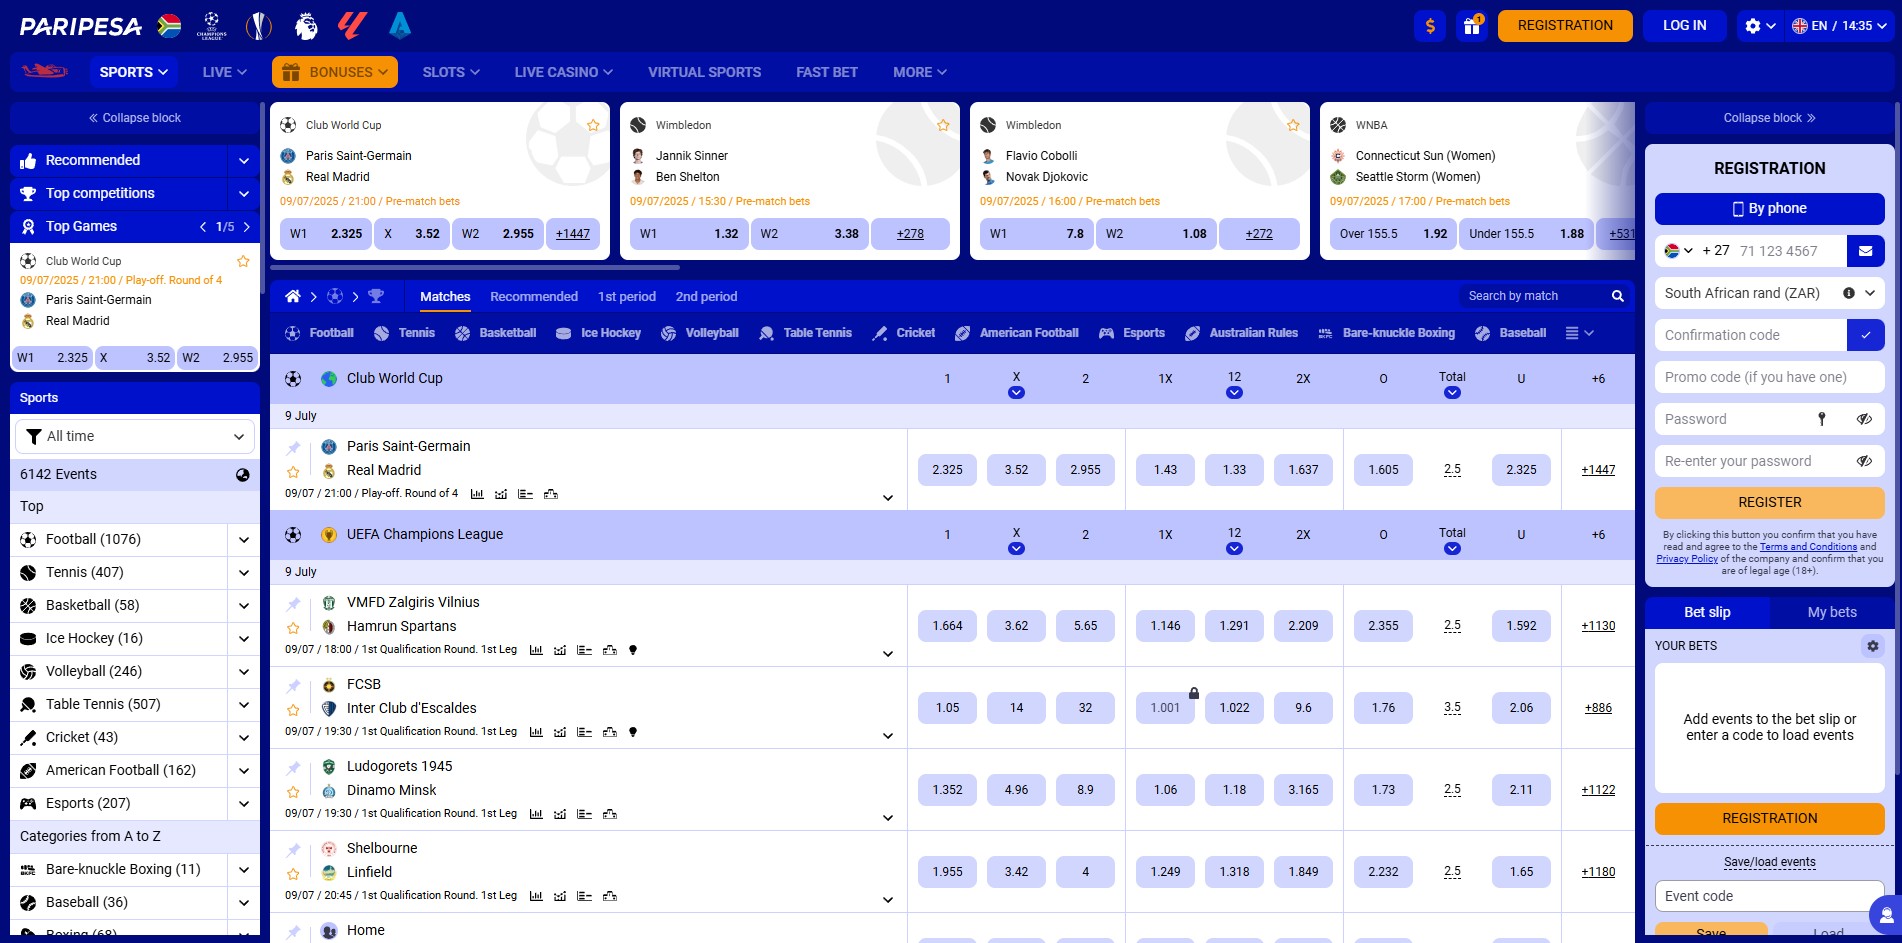The width and height of the screenshot is (1902, 943).
Task: Click the Champions League icon in header
Action: click(x=212, y=25)
